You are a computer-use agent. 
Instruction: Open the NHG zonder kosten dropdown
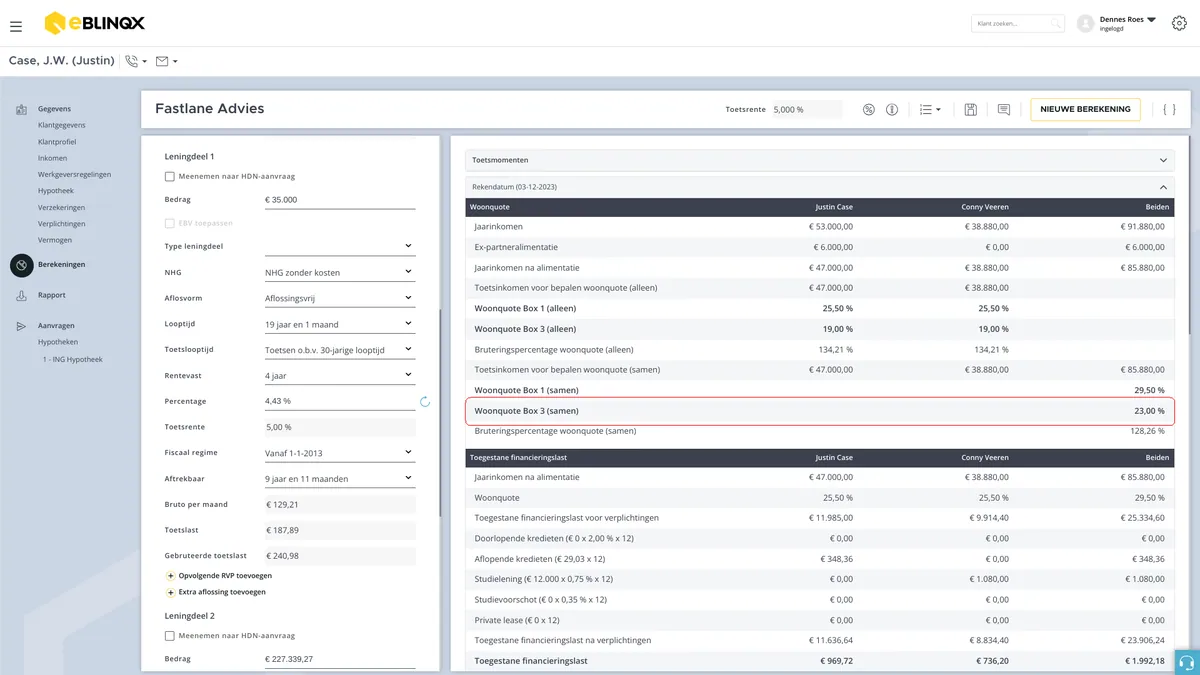click(x=340, y=272)
